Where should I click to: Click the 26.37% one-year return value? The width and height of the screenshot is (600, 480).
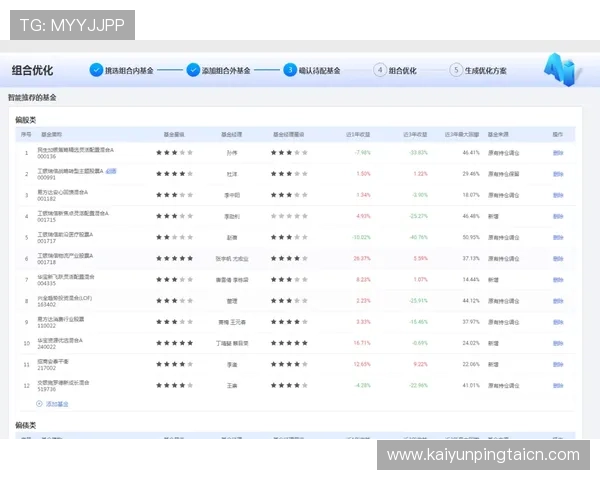(x=362, y=258)
